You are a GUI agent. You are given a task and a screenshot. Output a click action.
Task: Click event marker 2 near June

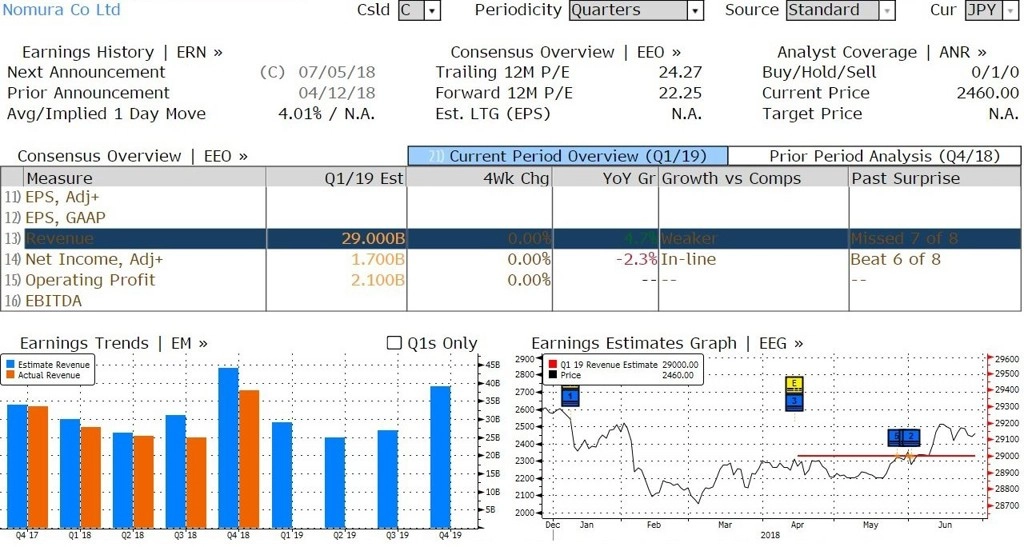click(x=911, y=437)
